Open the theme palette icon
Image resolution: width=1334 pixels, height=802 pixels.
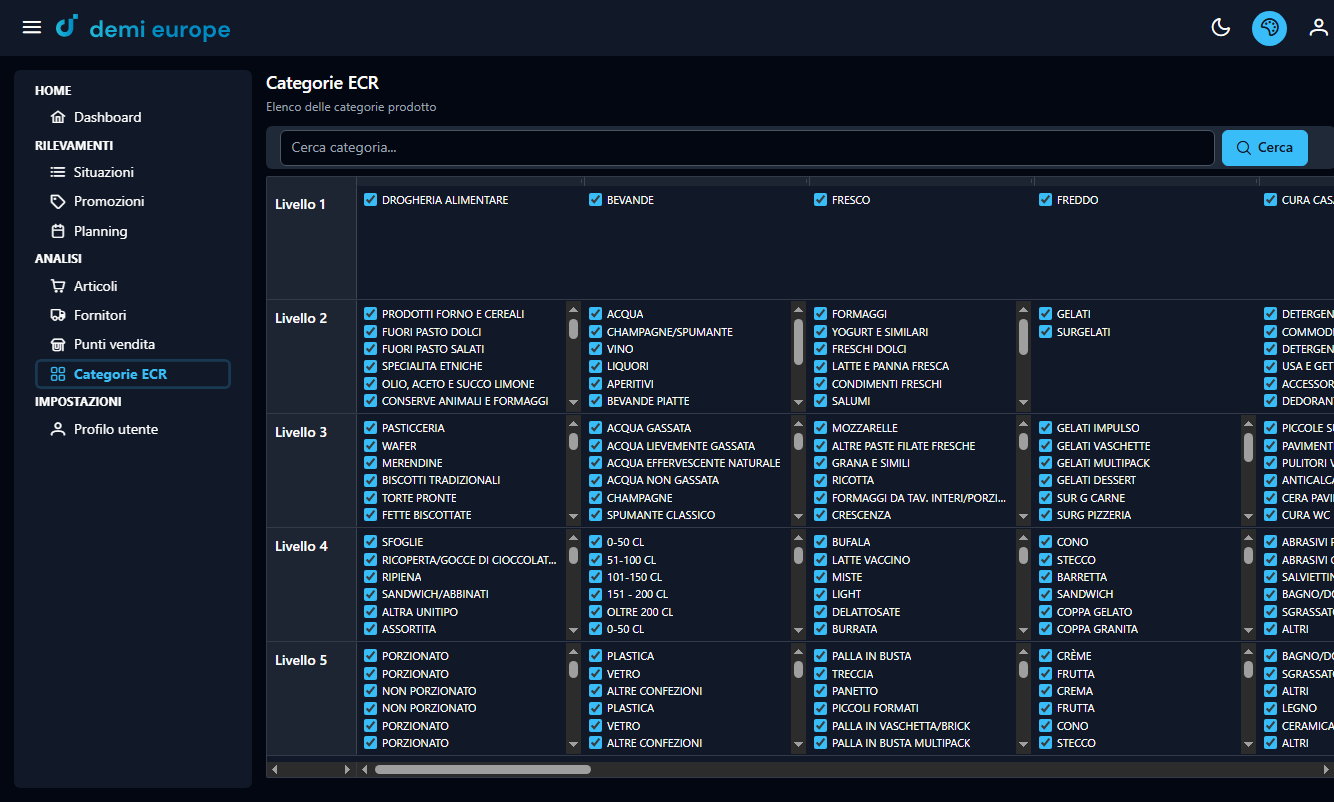(x=1269, y=27)
